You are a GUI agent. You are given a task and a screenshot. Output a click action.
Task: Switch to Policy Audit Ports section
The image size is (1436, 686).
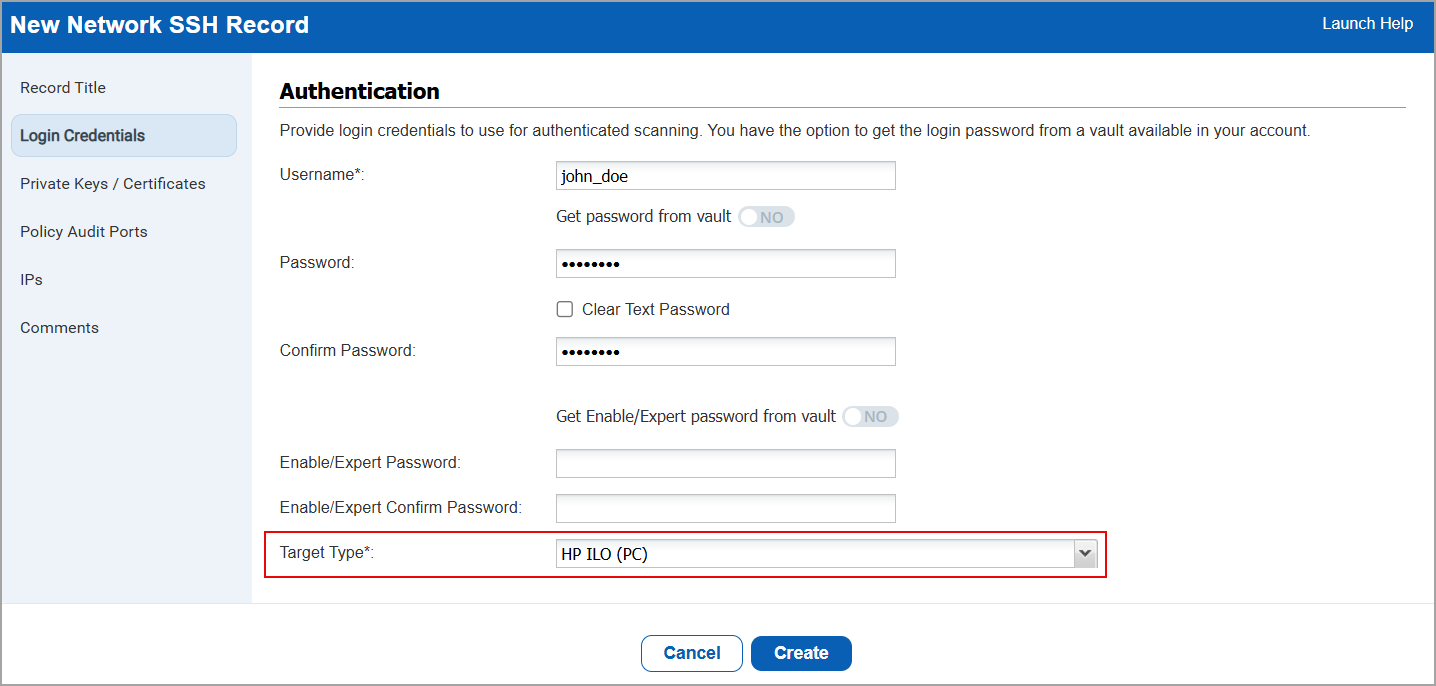(x=84, y=232)
